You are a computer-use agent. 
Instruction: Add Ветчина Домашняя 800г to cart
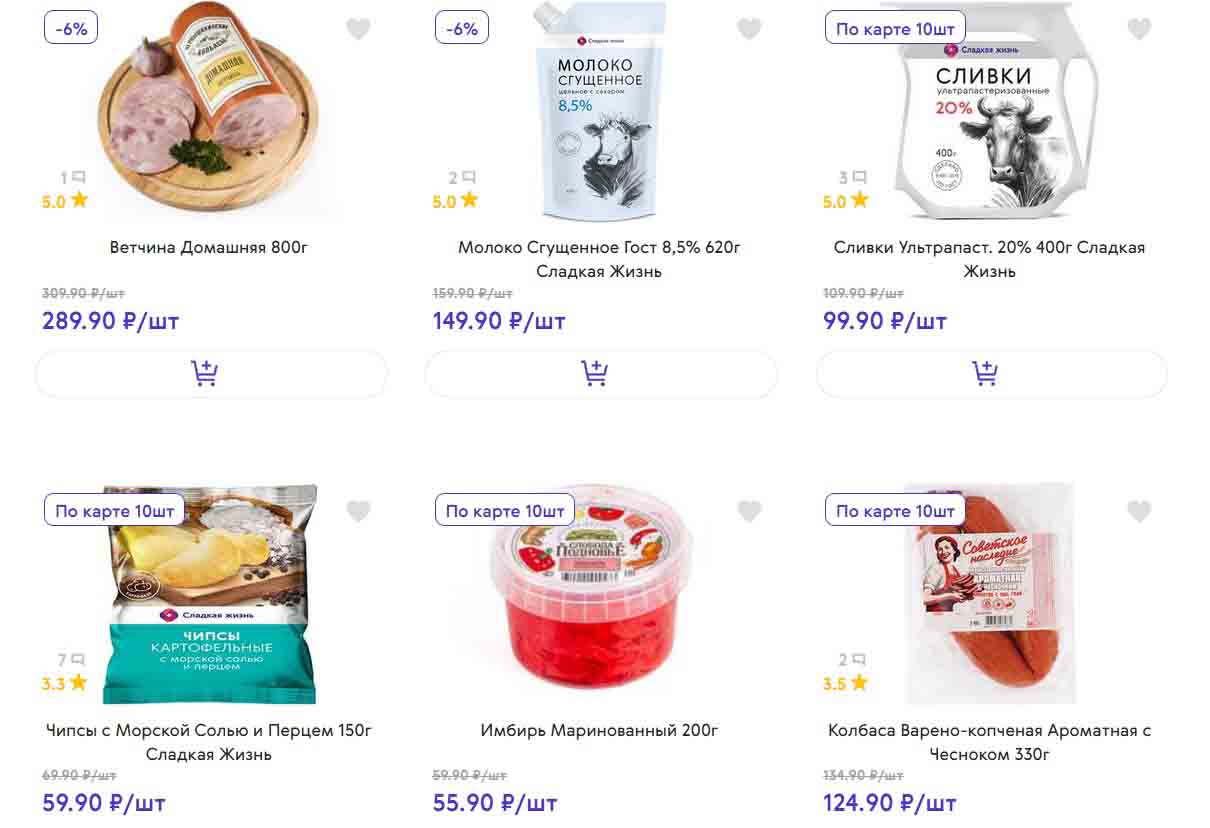[211, 374]
